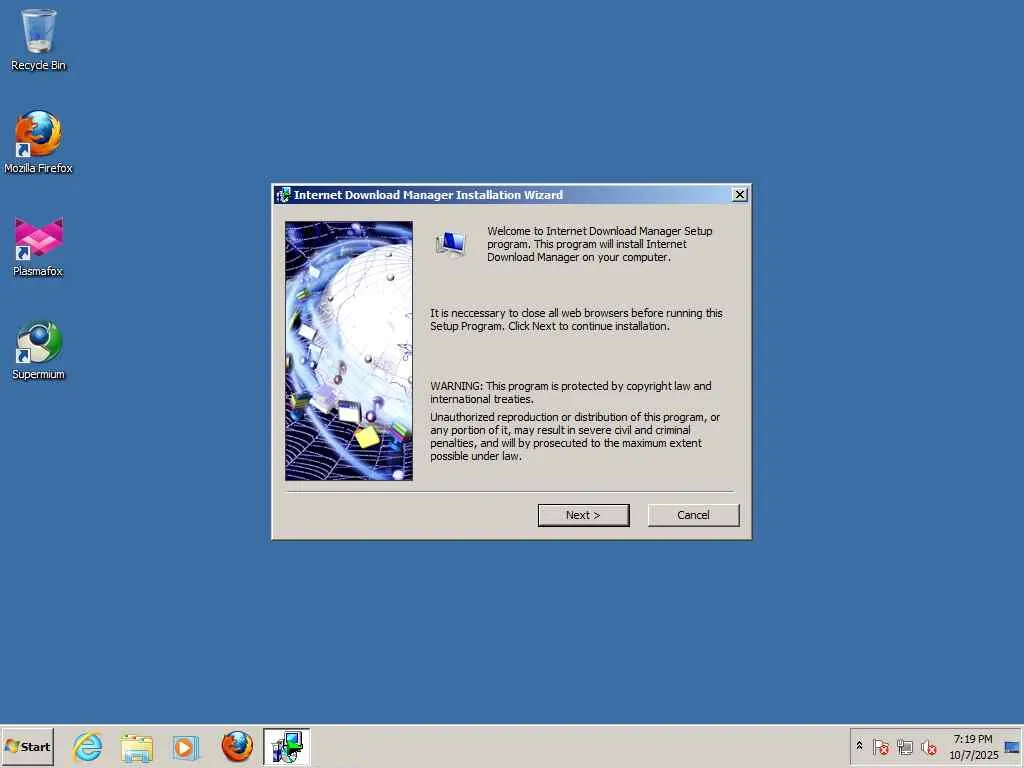Click the computer setup icon beside welcome text

tap(450, 245)
